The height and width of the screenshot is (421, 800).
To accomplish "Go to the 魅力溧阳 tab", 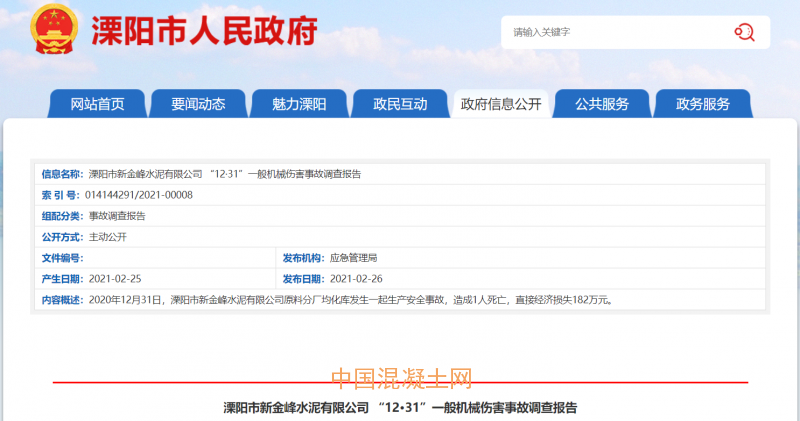I will (299, 104).
